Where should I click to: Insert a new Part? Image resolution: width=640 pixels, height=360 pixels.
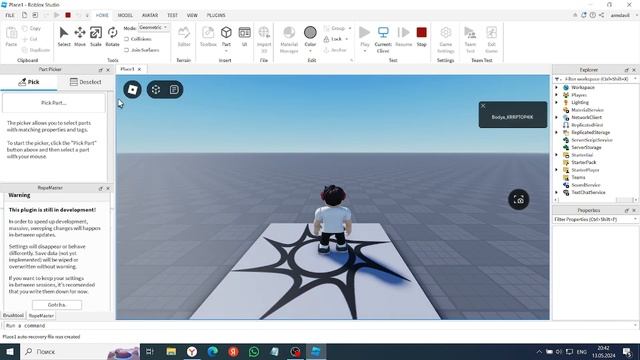pos(226,33)
